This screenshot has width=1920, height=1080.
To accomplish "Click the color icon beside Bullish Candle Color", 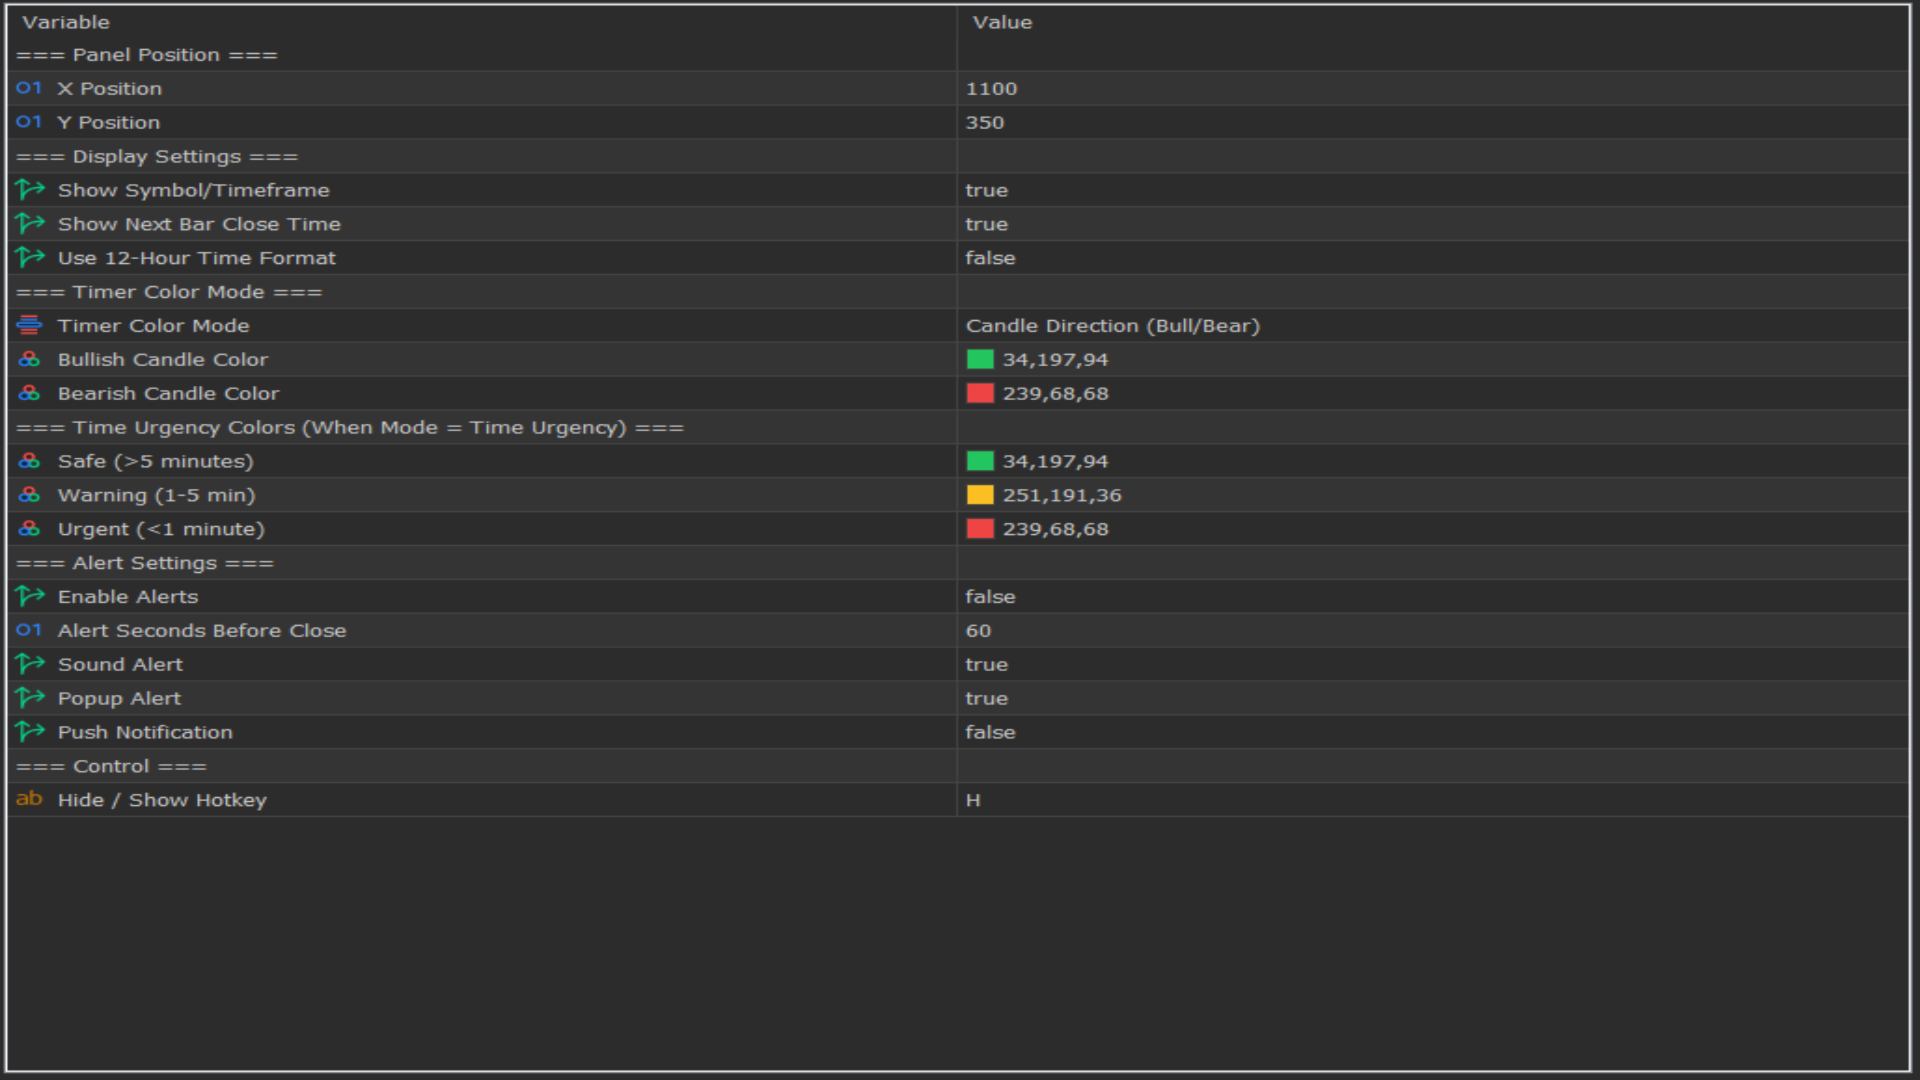I will (x=29, y=359).
